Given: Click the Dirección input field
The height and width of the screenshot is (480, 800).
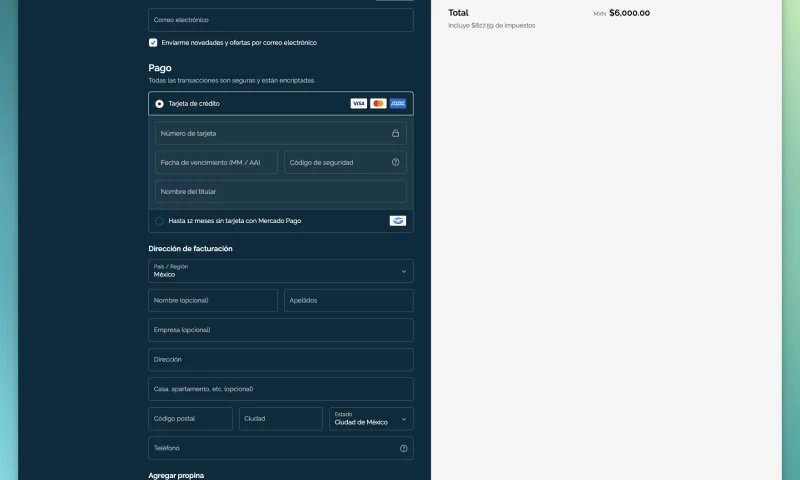Looking at the screenshot, I should (281, 360).
